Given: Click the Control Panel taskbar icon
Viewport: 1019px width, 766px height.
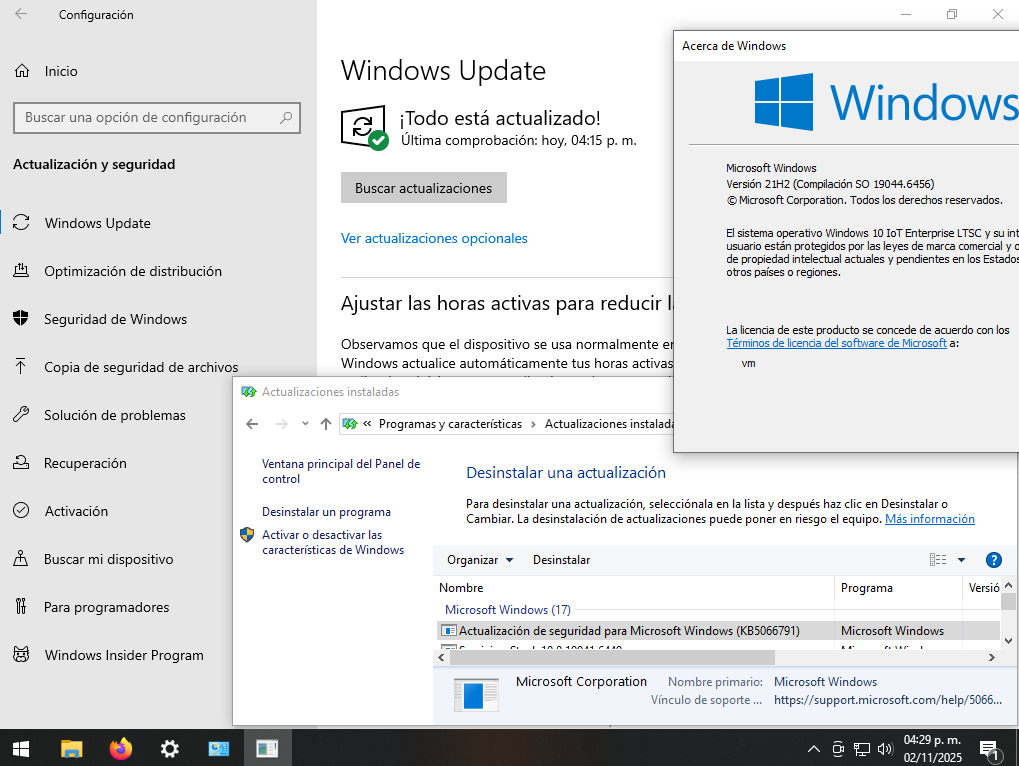Looking at the screenshot, I should pos(218,749).
